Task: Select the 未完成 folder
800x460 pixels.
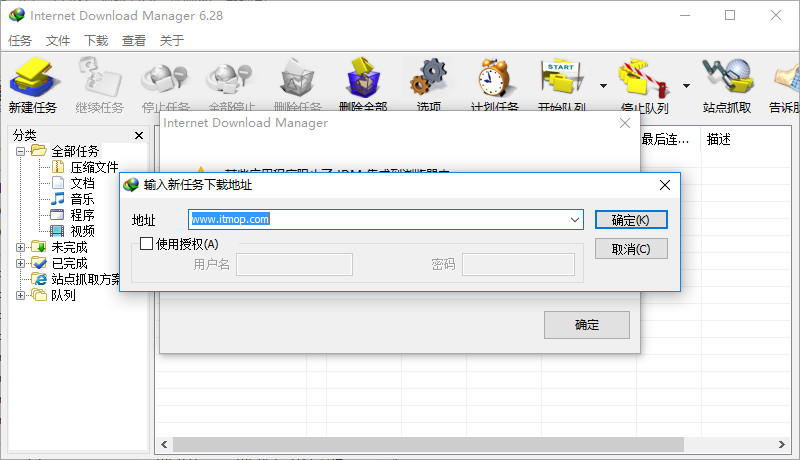Action: pos(69,247)
